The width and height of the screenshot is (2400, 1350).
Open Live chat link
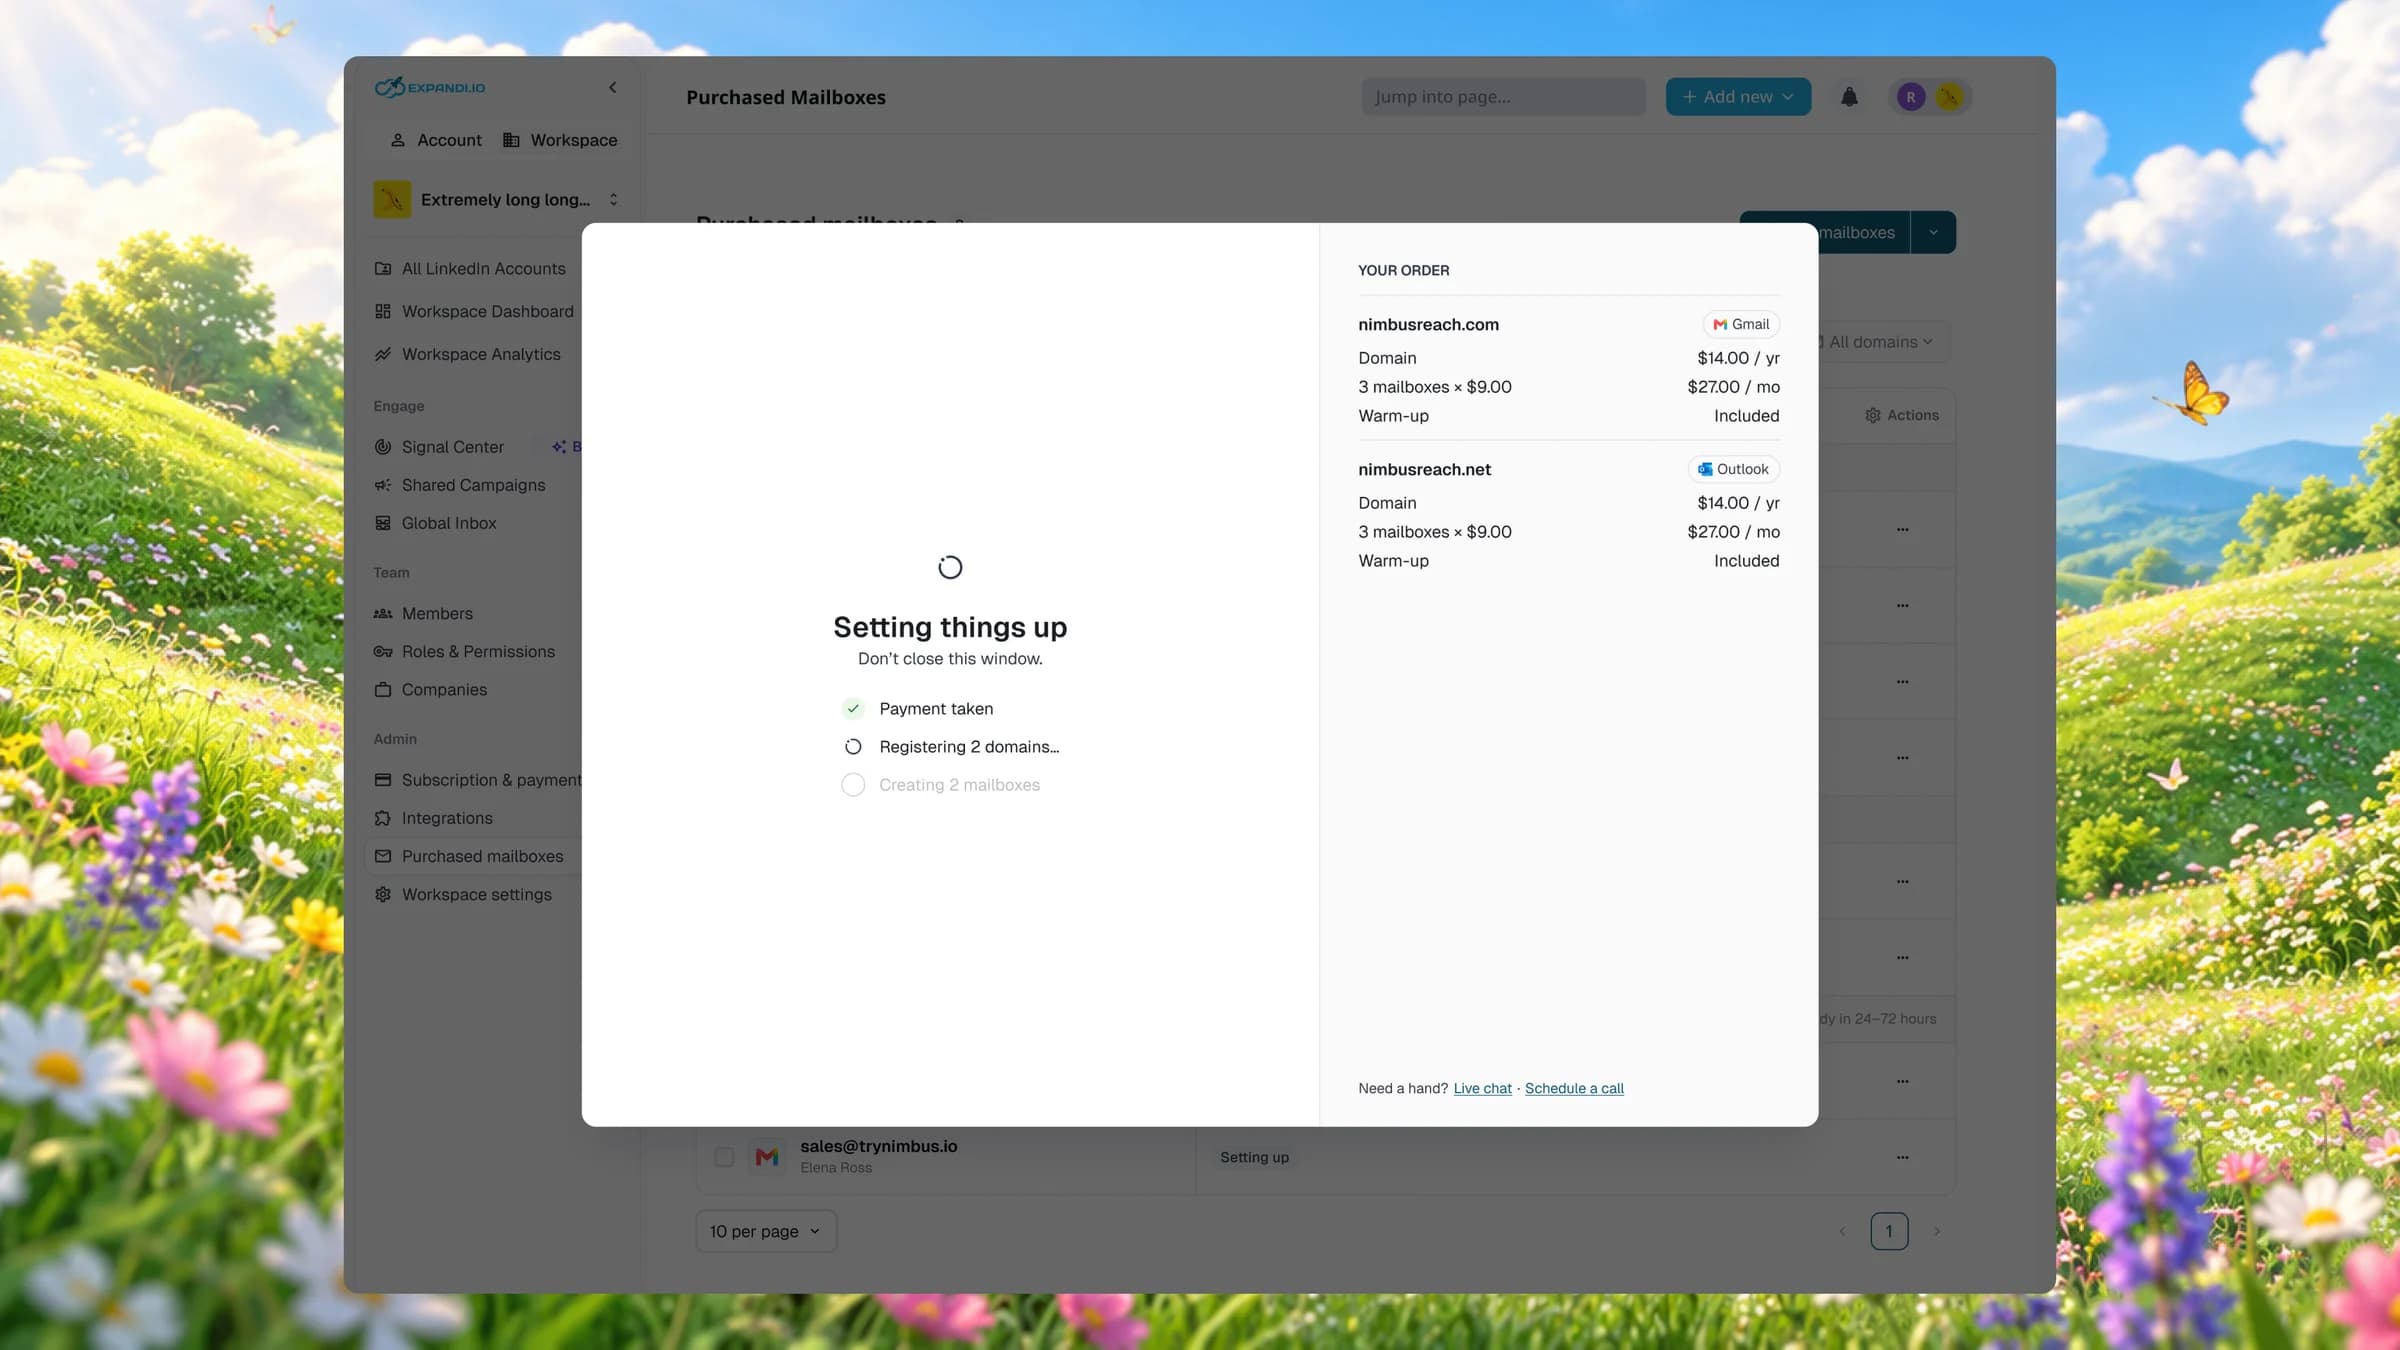coord(1482,1088)
